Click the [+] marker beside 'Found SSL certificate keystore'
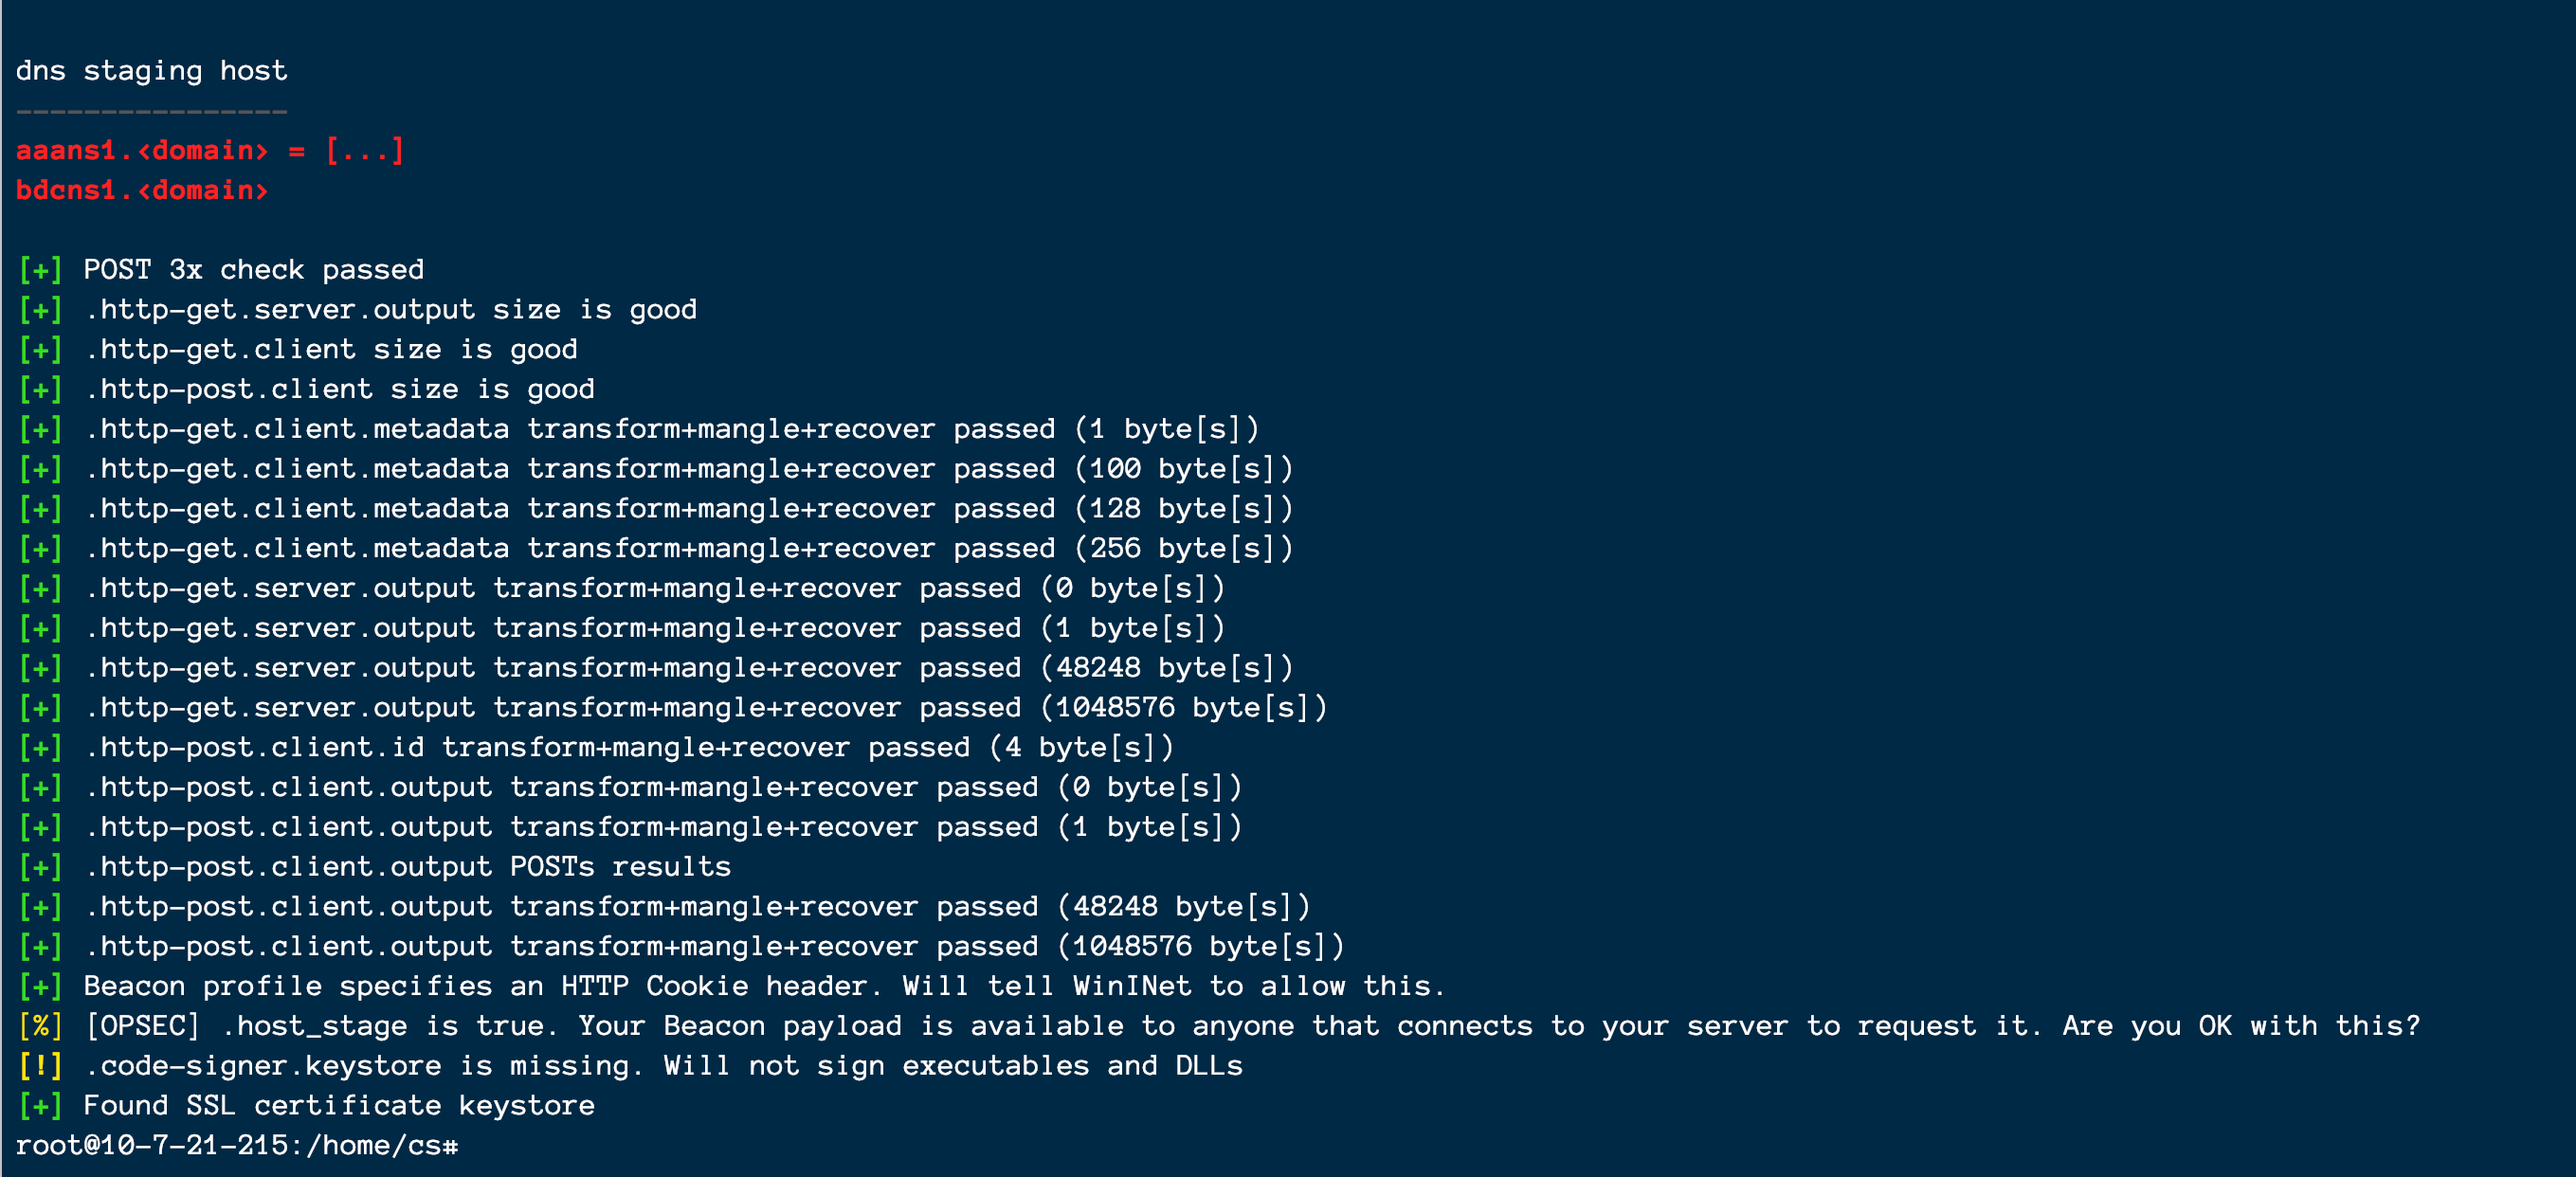 pyautogui.click(x=40, y=1106)
